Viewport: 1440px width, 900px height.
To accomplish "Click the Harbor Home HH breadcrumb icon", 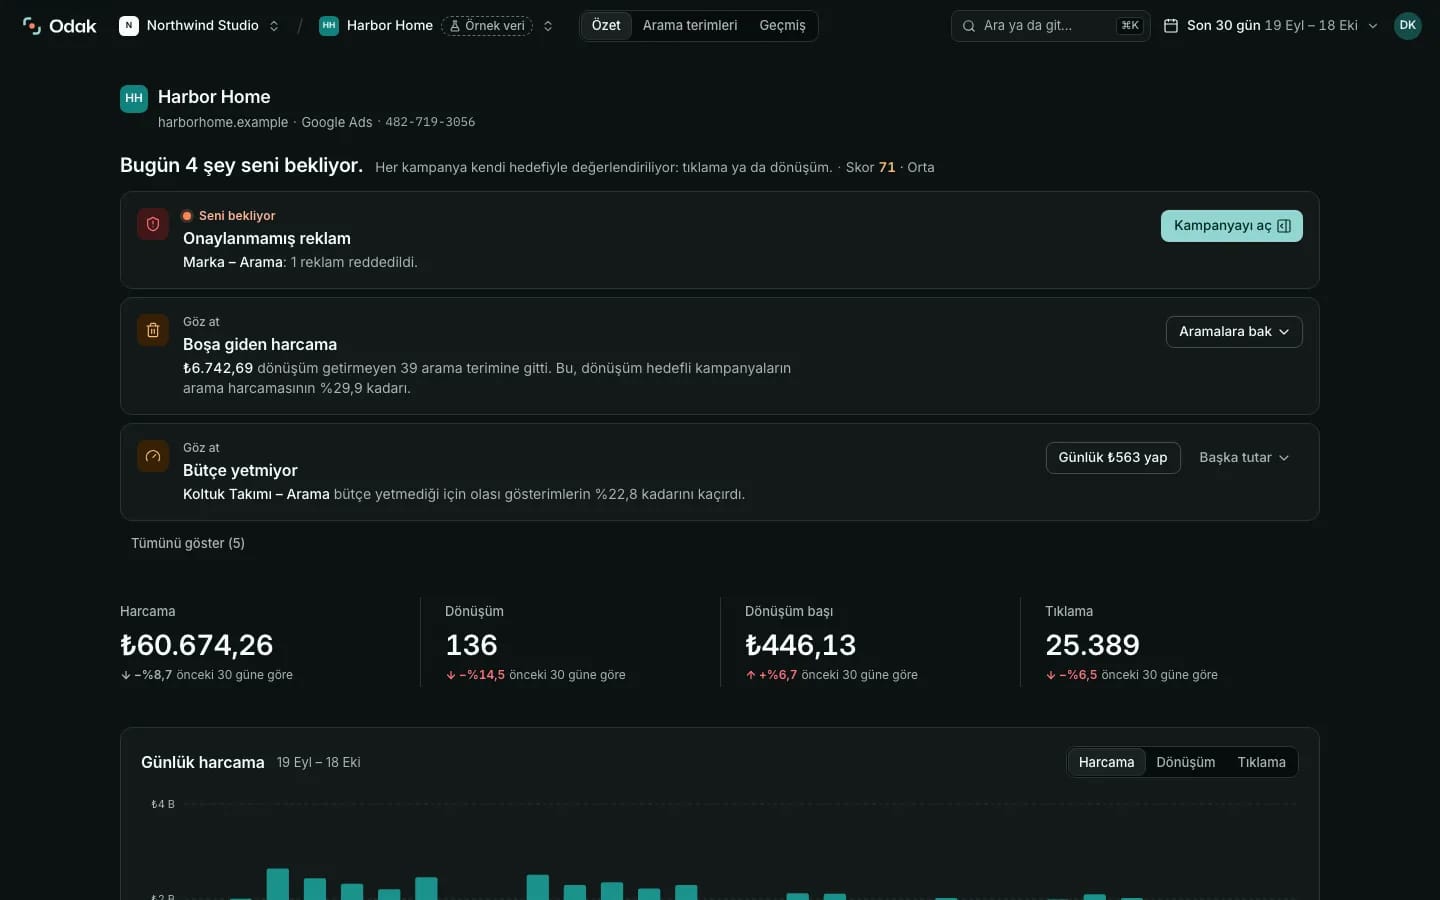I will [329, 26].
